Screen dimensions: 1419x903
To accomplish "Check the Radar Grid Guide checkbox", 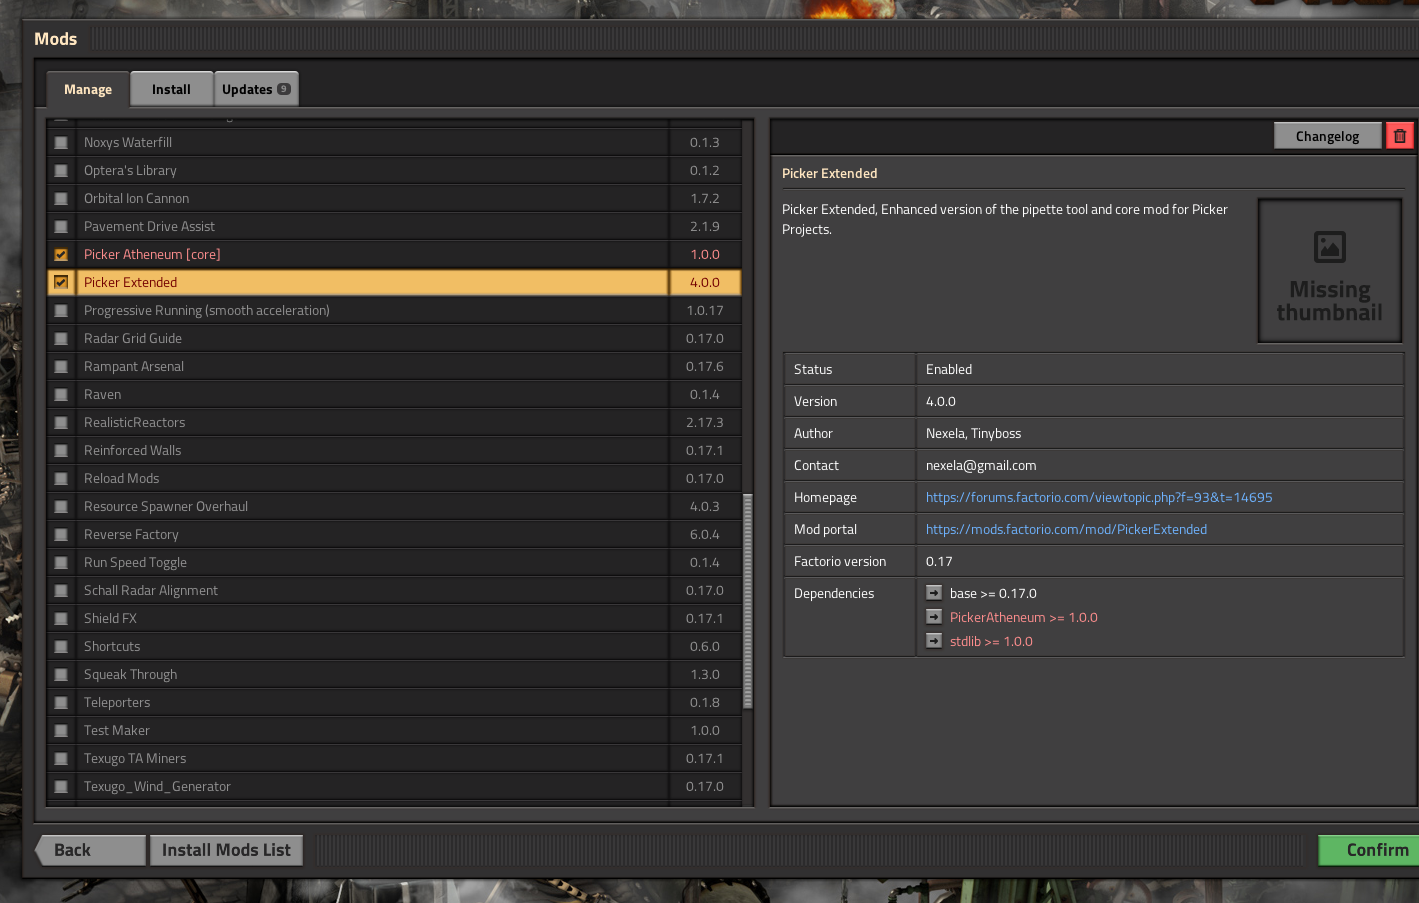I will coord(61,339).
